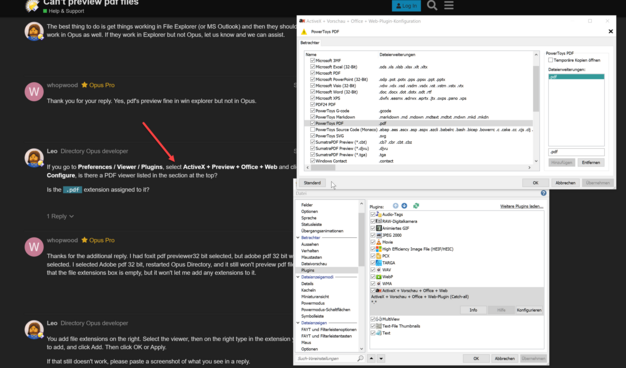Click the WAV plugin icon
Viewport: 626px width, 368px height.
[x=379, y=270]
